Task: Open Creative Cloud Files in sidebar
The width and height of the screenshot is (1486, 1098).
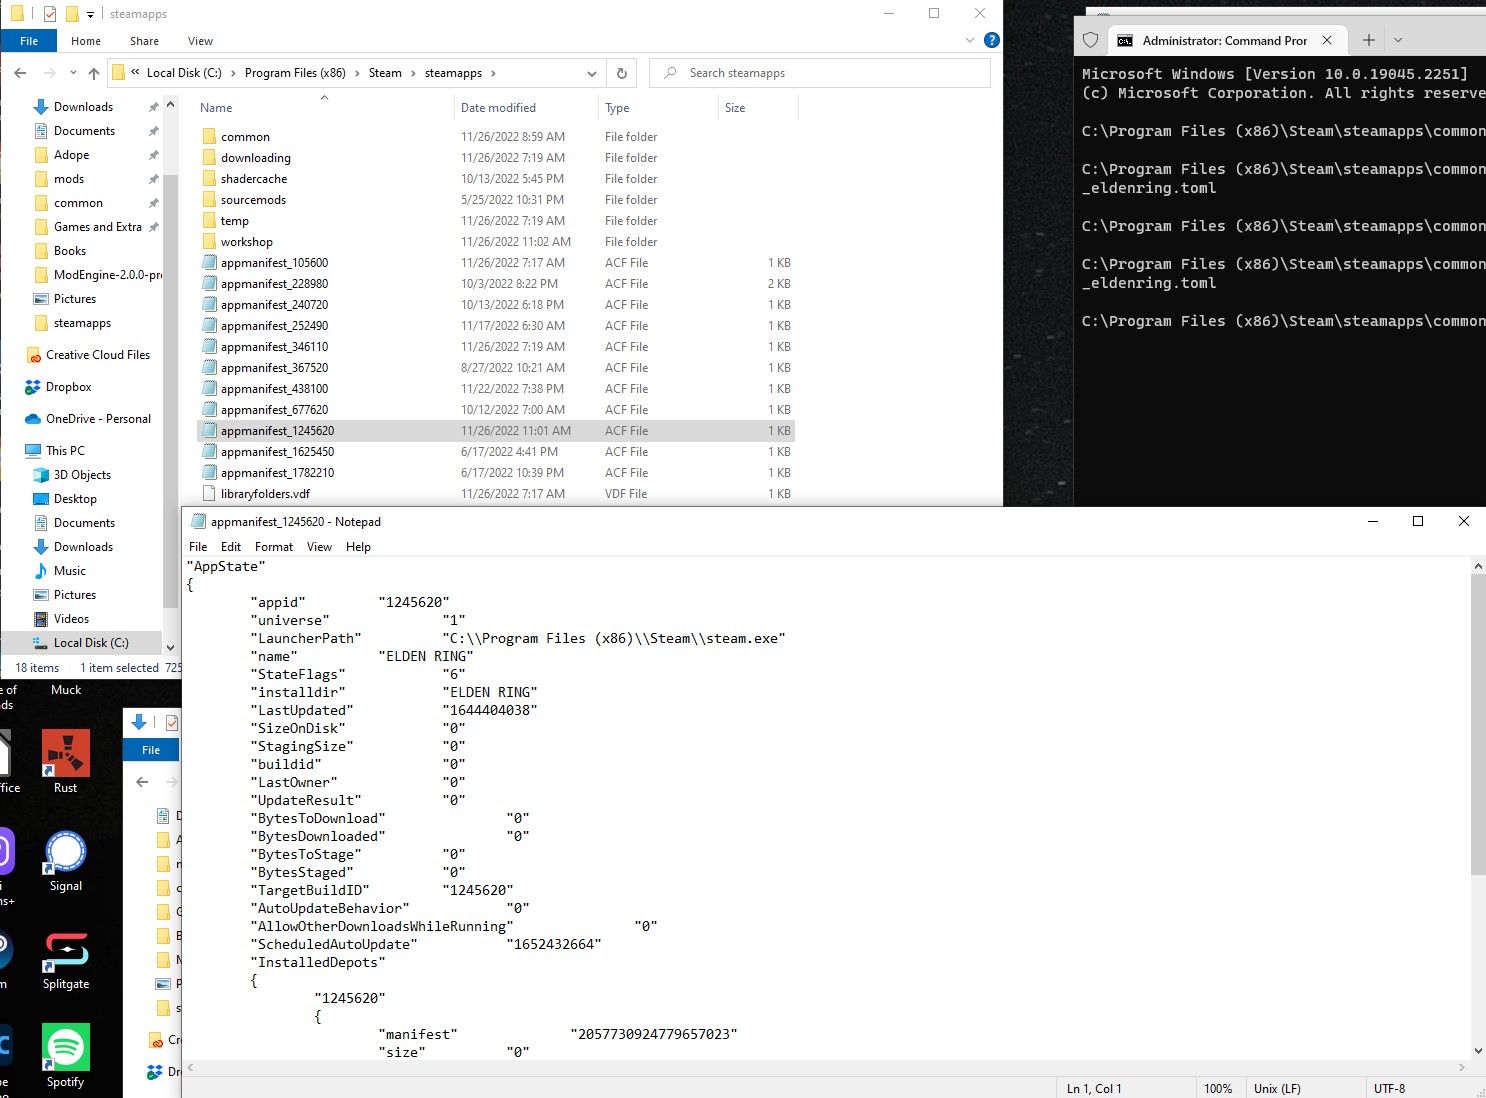Action: click(x=98, y=355)
